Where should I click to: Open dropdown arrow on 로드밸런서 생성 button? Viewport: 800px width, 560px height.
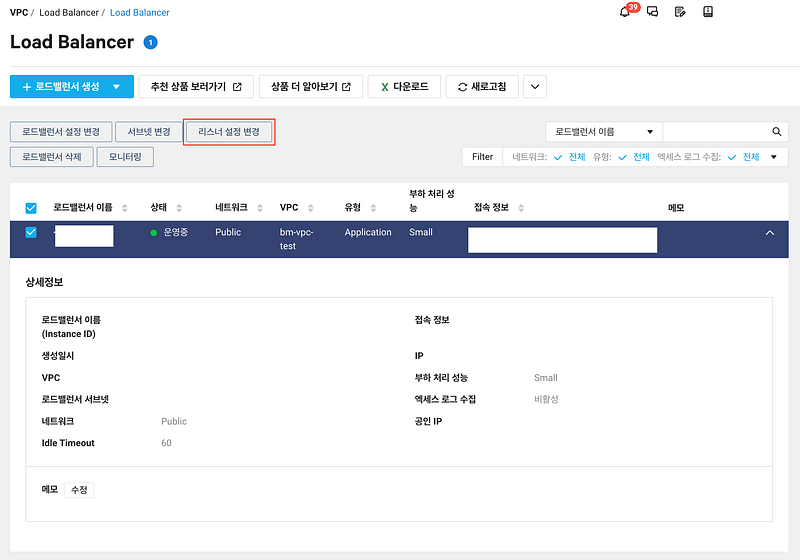point(116,87)
